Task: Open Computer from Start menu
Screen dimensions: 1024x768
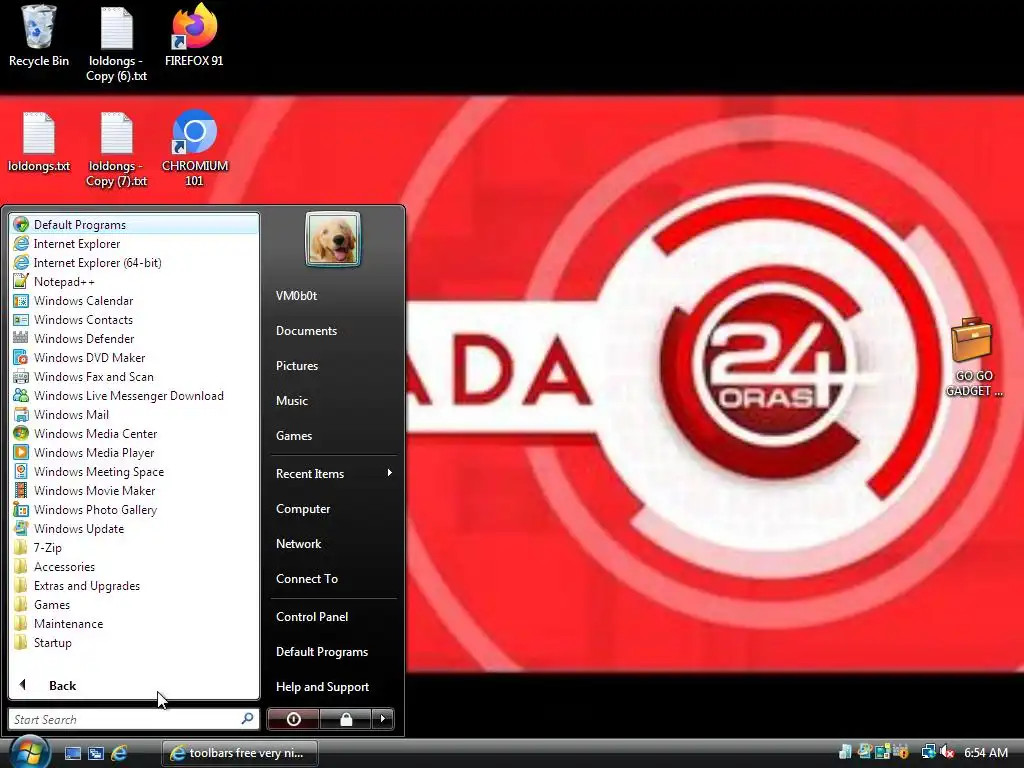Action: tap(302, 508)
